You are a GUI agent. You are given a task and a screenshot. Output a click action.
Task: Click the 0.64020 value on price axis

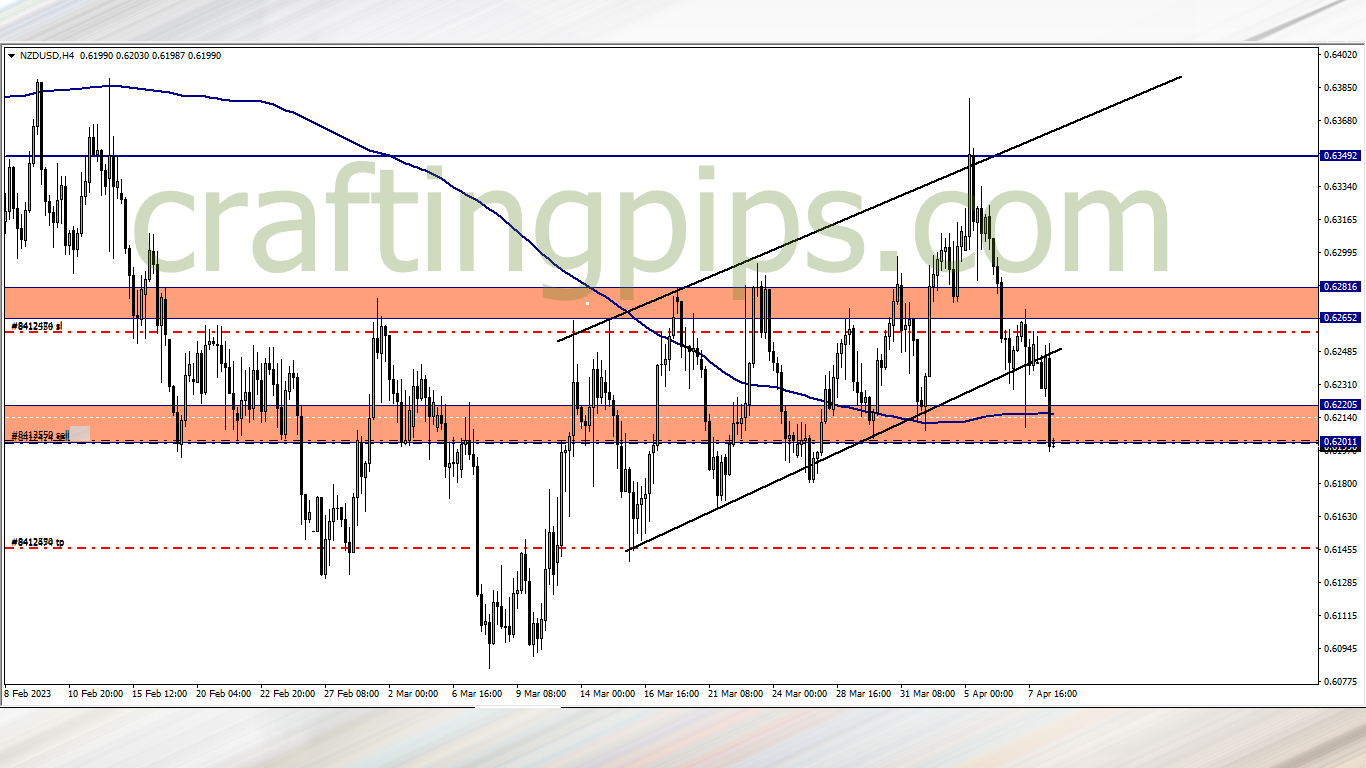(1340, 55)
